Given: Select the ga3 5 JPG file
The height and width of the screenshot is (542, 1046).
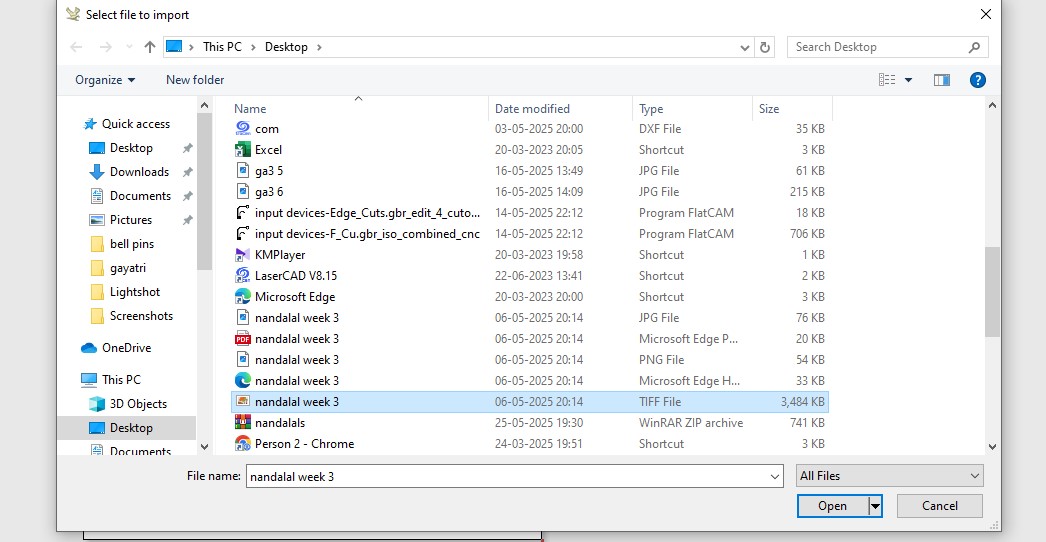Looking at the screenshot, I should (530, 171).
